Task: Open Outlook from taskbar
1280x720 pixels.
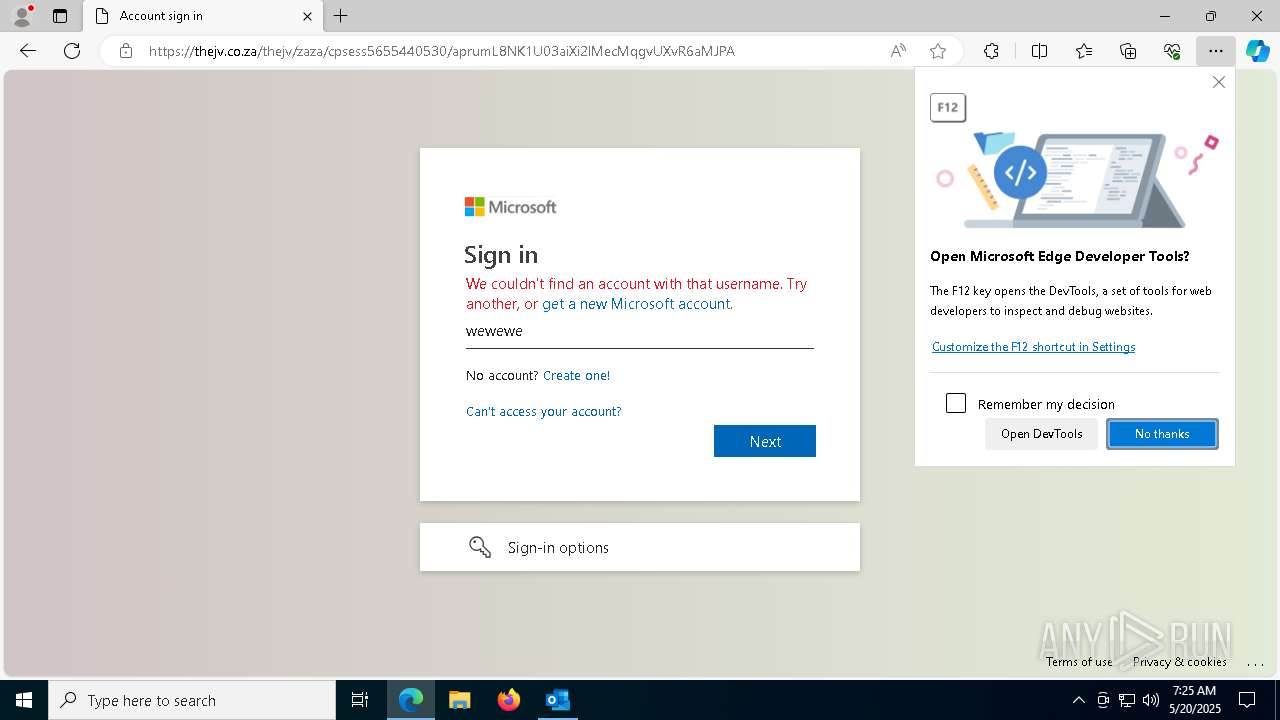Action: click(x=558, y=700)
